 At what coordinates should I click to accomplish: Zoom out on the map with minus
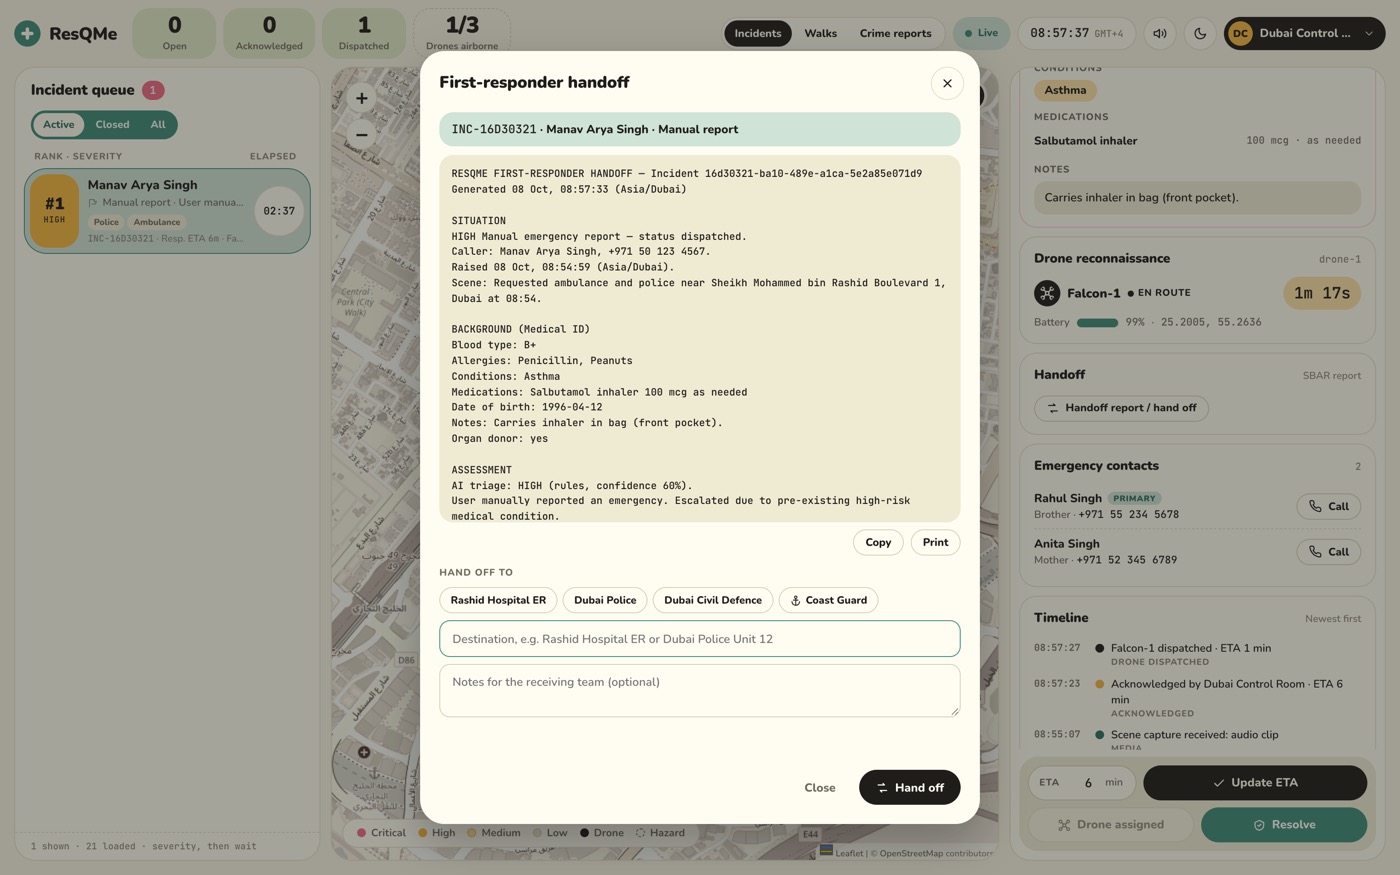tap(362, 134)
